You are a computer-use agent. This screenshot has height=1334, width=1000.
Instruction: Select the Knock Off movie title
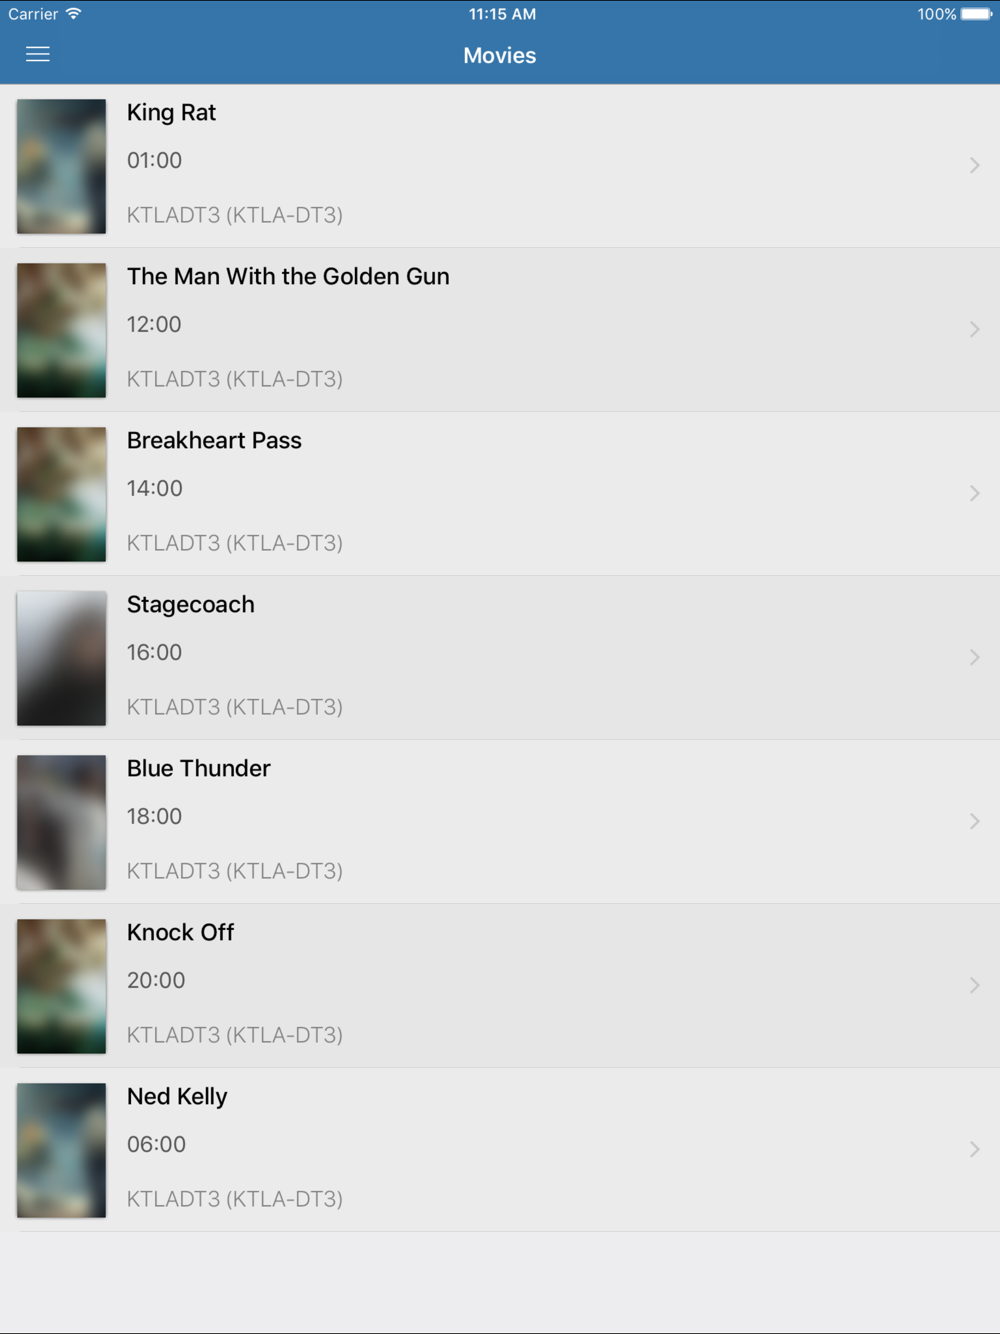tap(180, 932)
